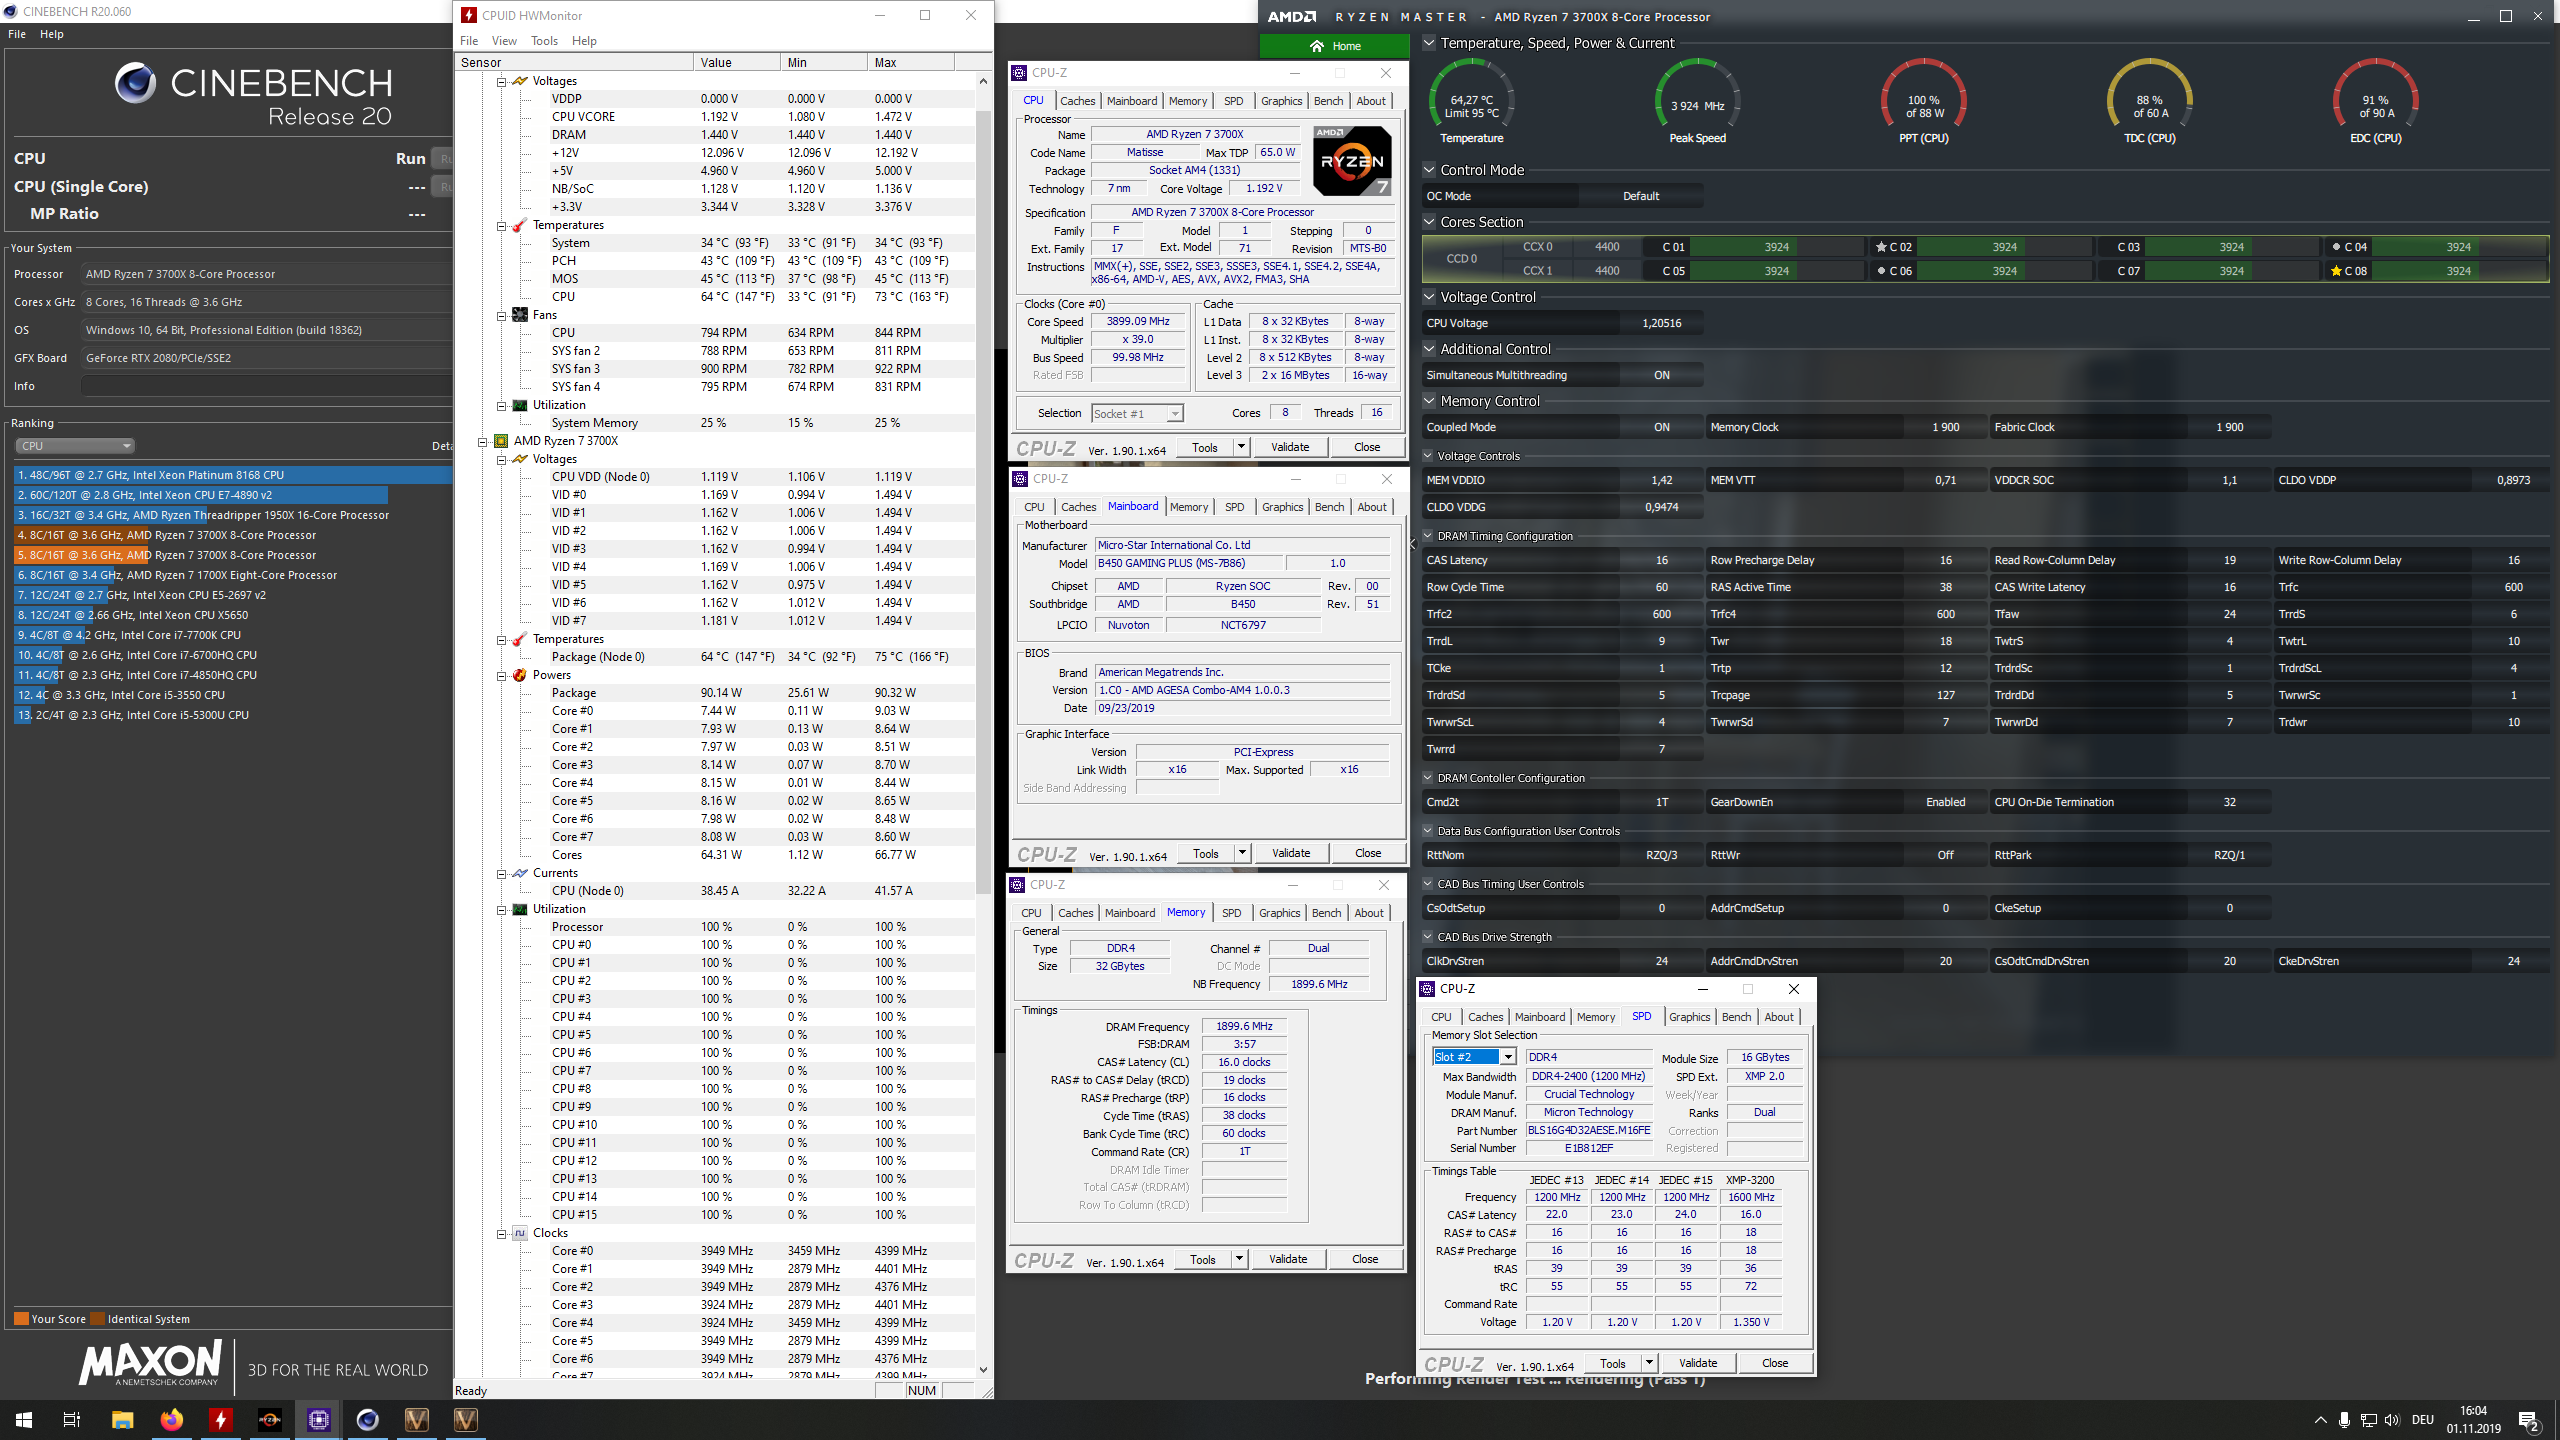2560x1440 pixels.
Task: Open the Slot #2 memory slot dropdown
Action: (x=1507, y=1057)
